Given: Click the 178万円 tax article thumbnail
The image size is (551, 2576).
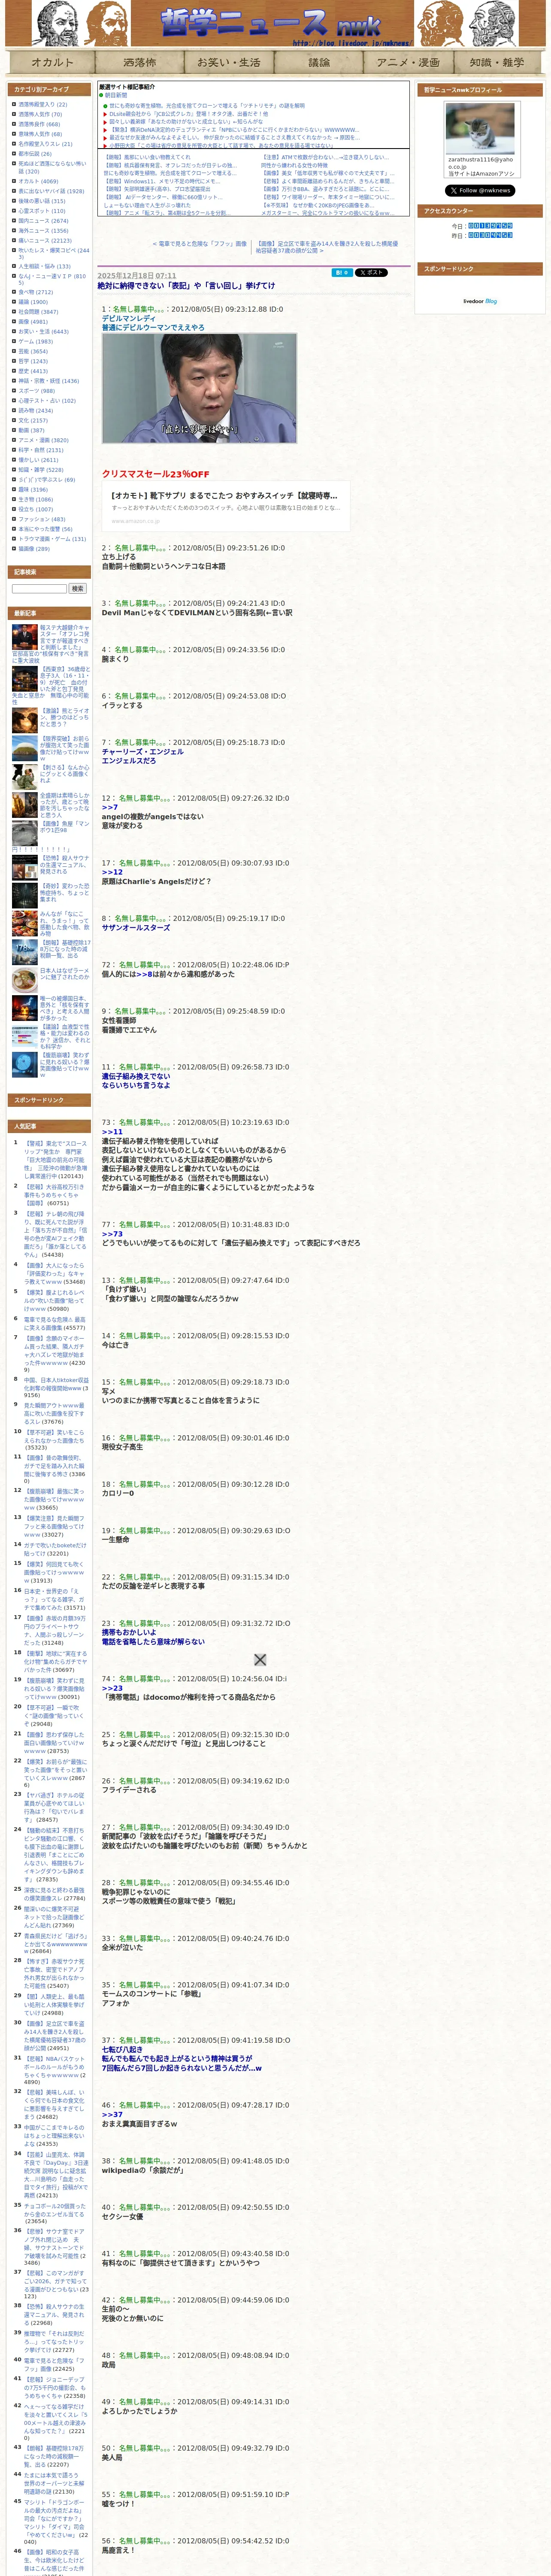Looking at the screenshot, I should coord(25,951).
